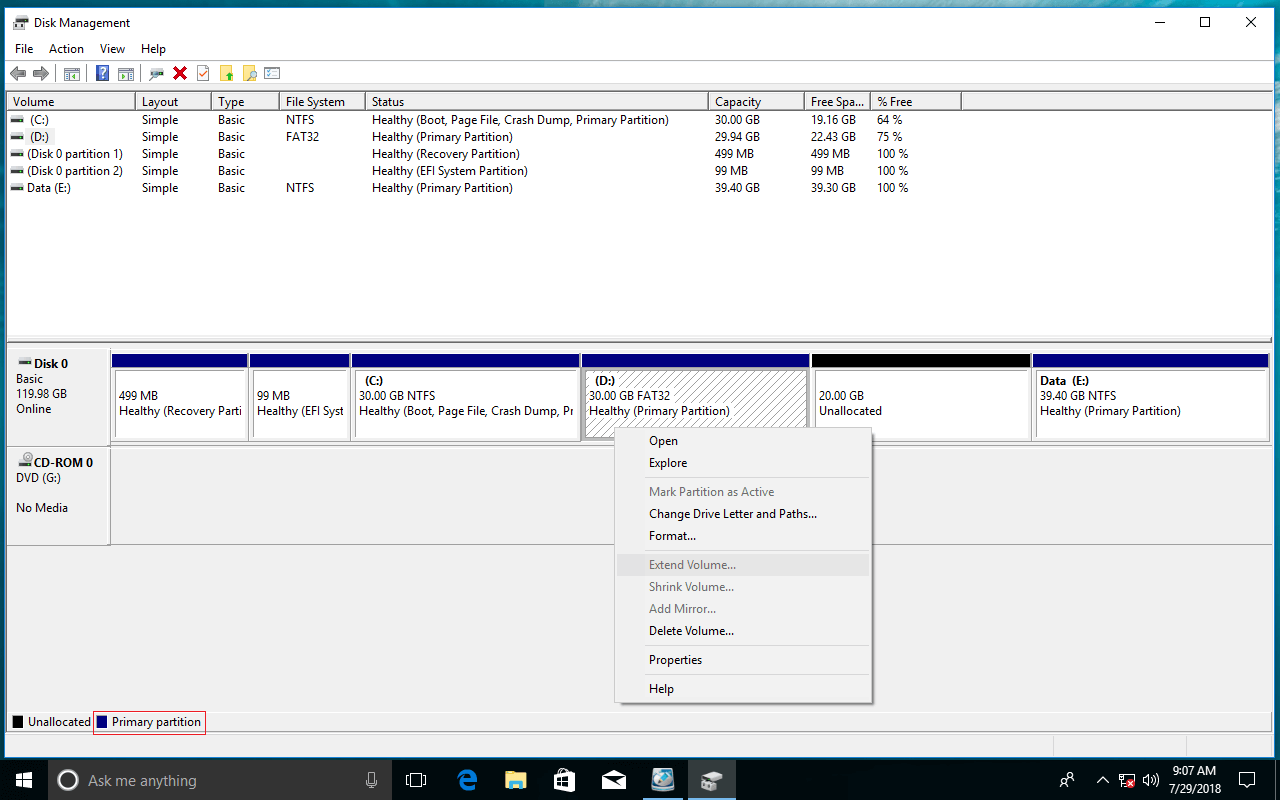Click the refresh disk view icon
The image size is (1280, 800).
[154, 73]
